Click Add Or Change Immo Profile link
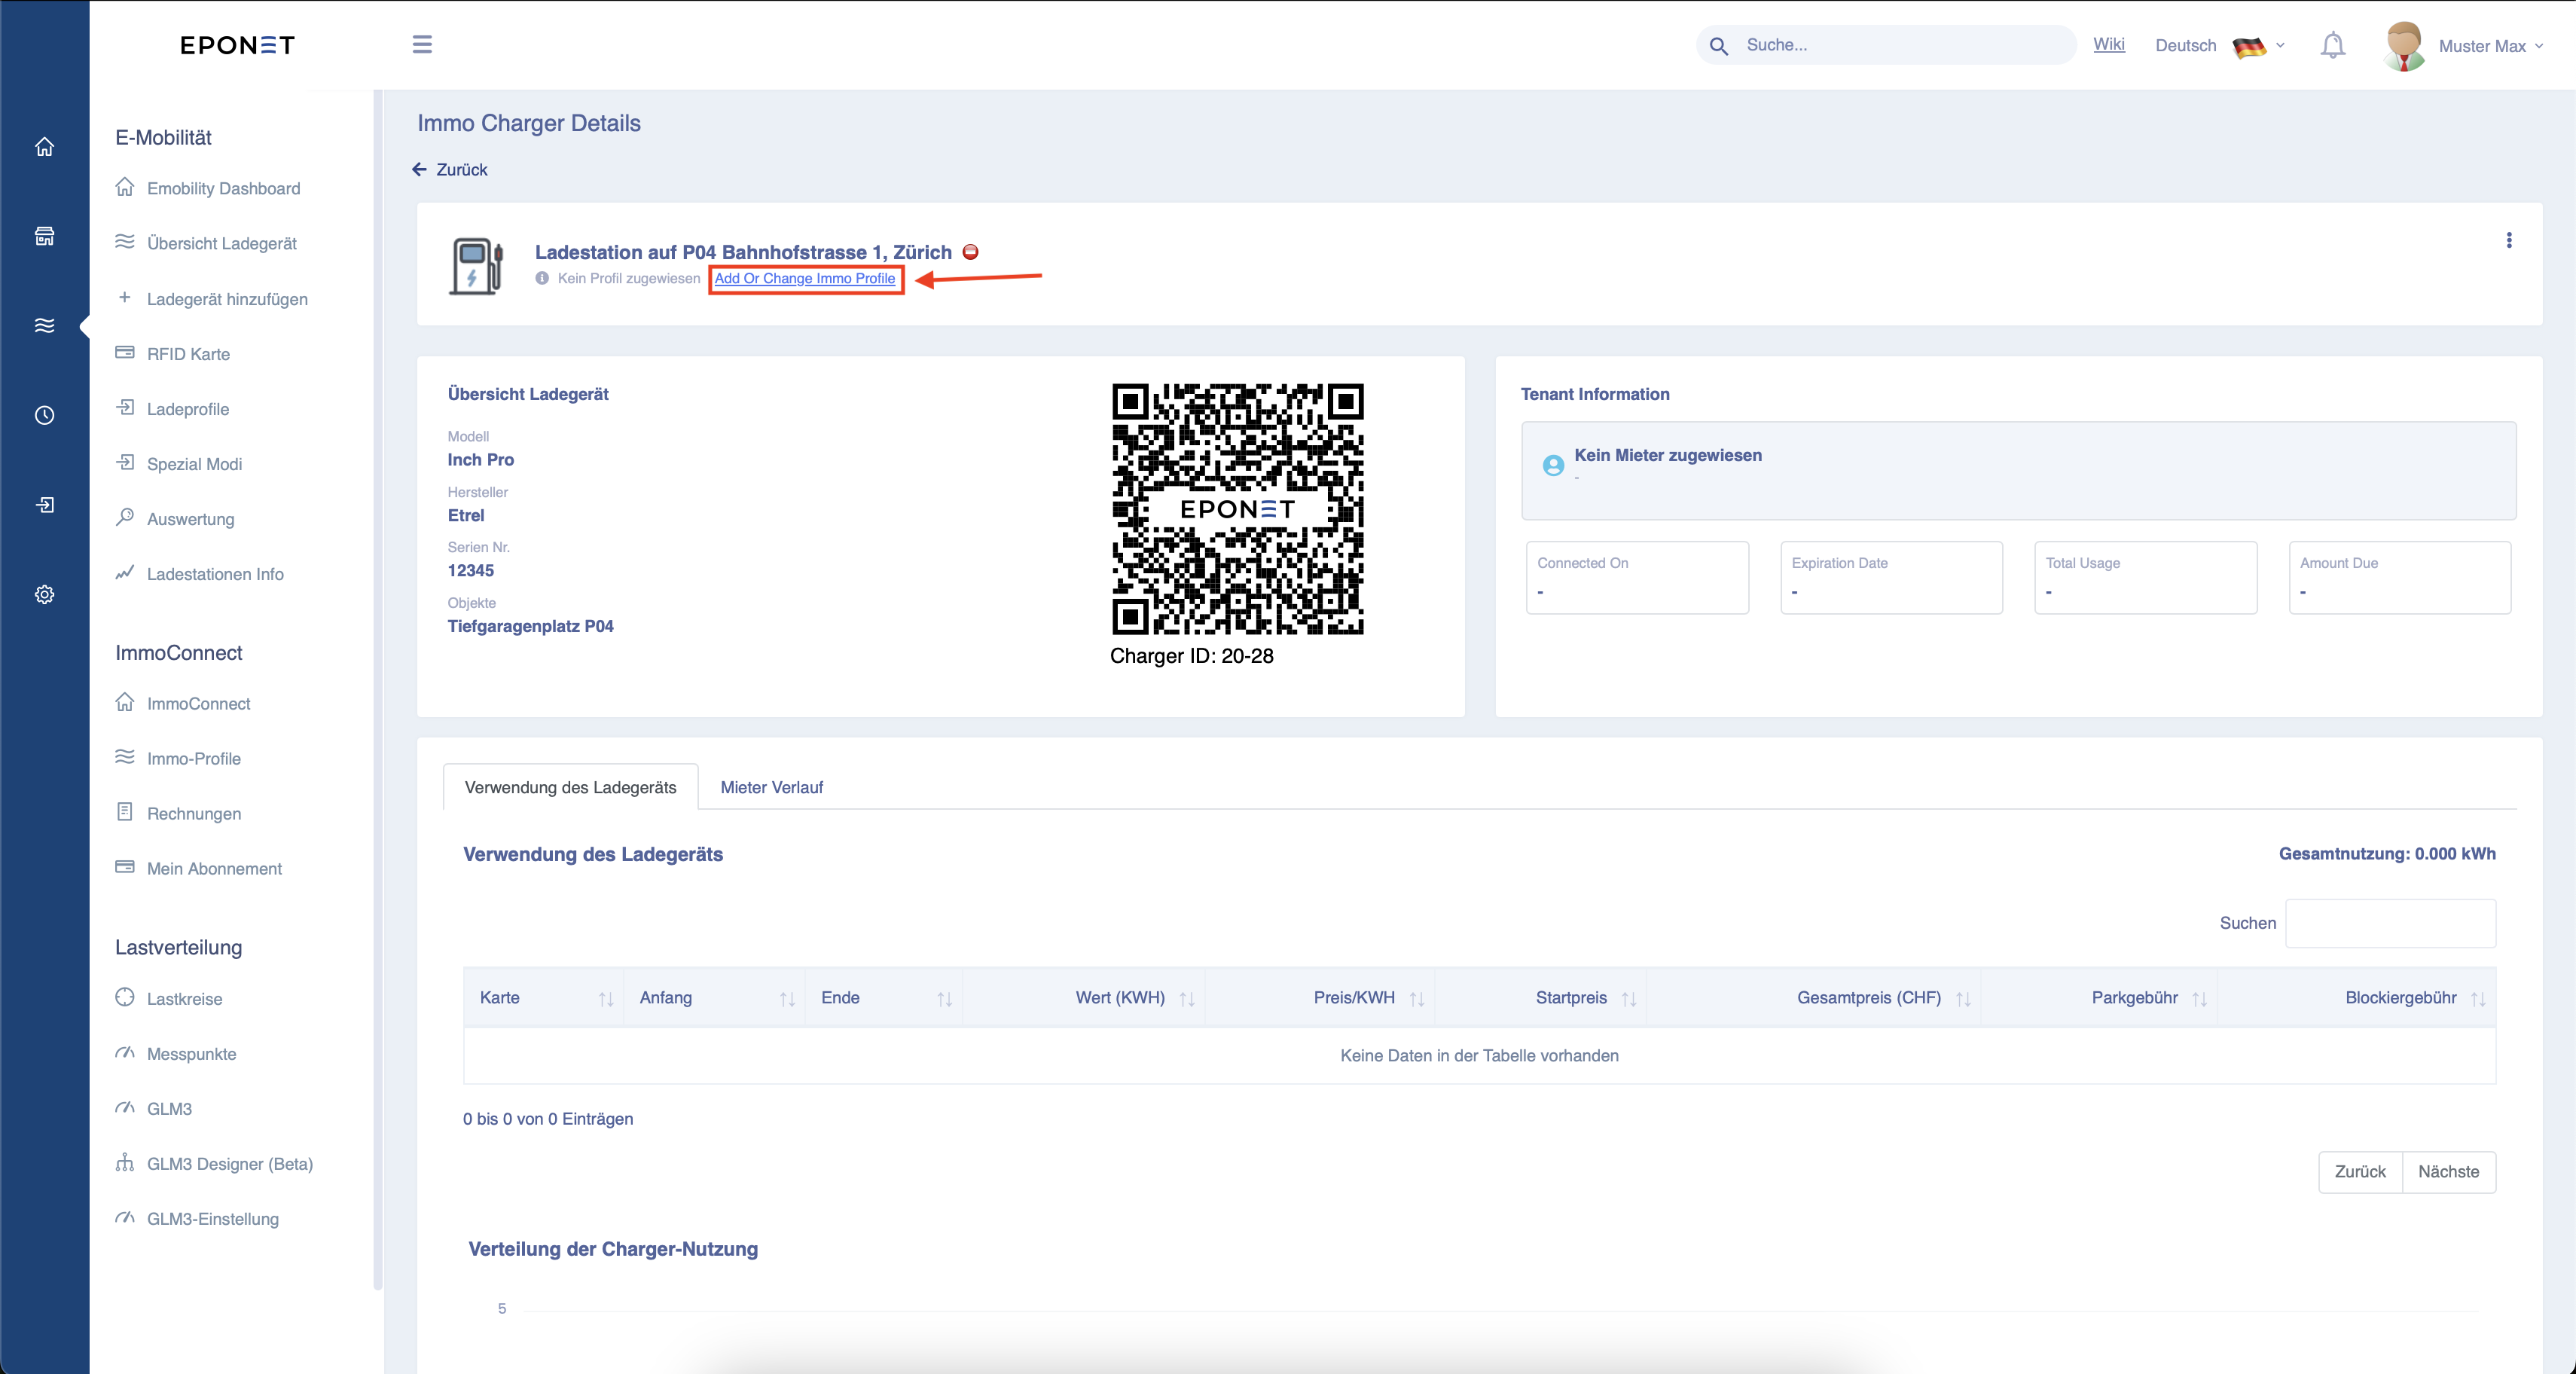The image size is (2576, 1374). coord(804,279)
